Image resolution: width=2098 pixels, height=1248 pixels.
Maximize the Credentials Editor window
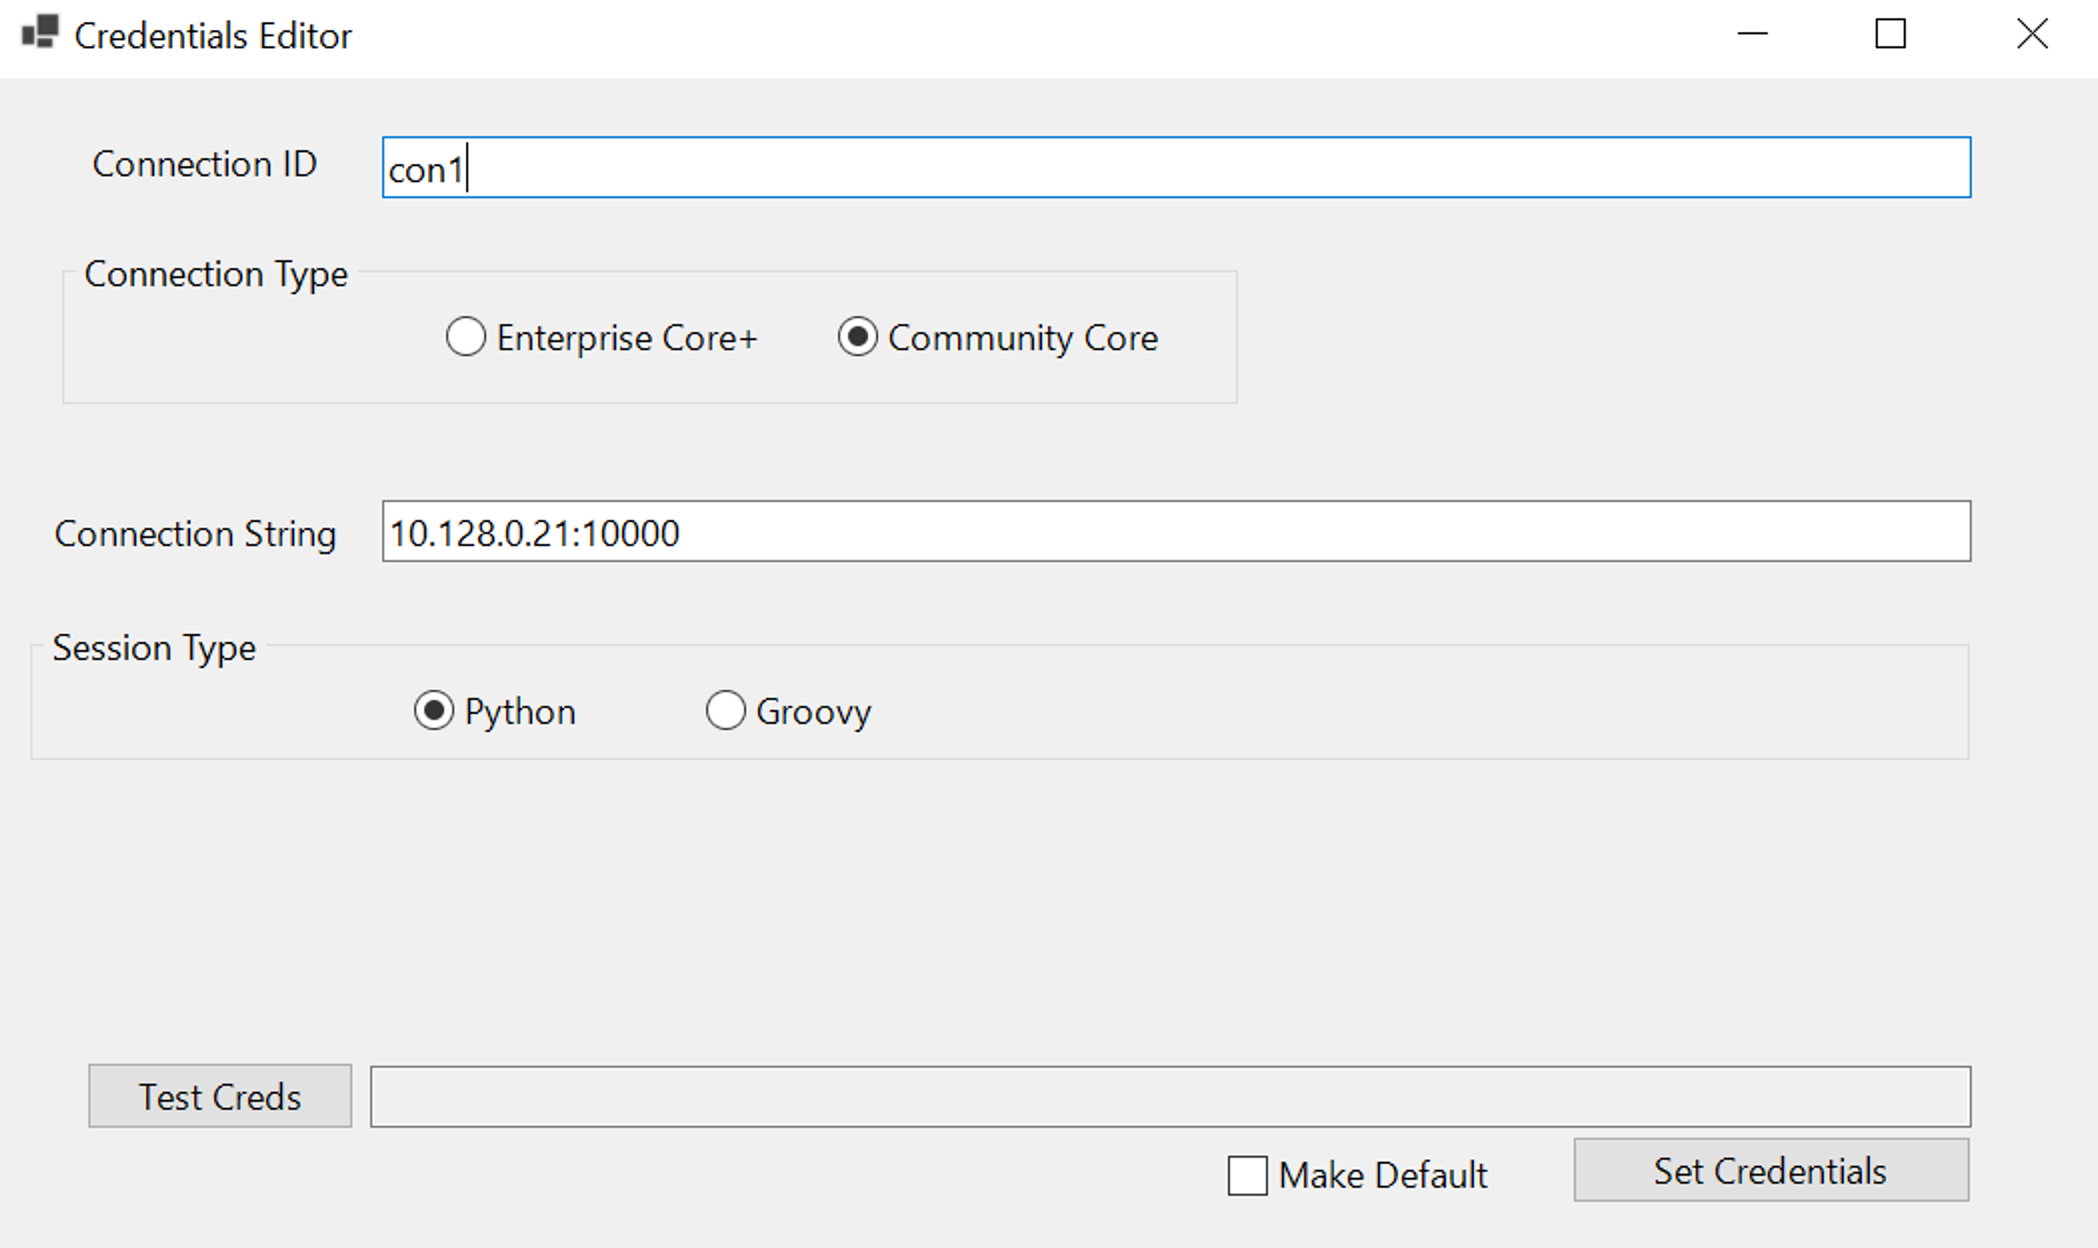coord(1890,34)
